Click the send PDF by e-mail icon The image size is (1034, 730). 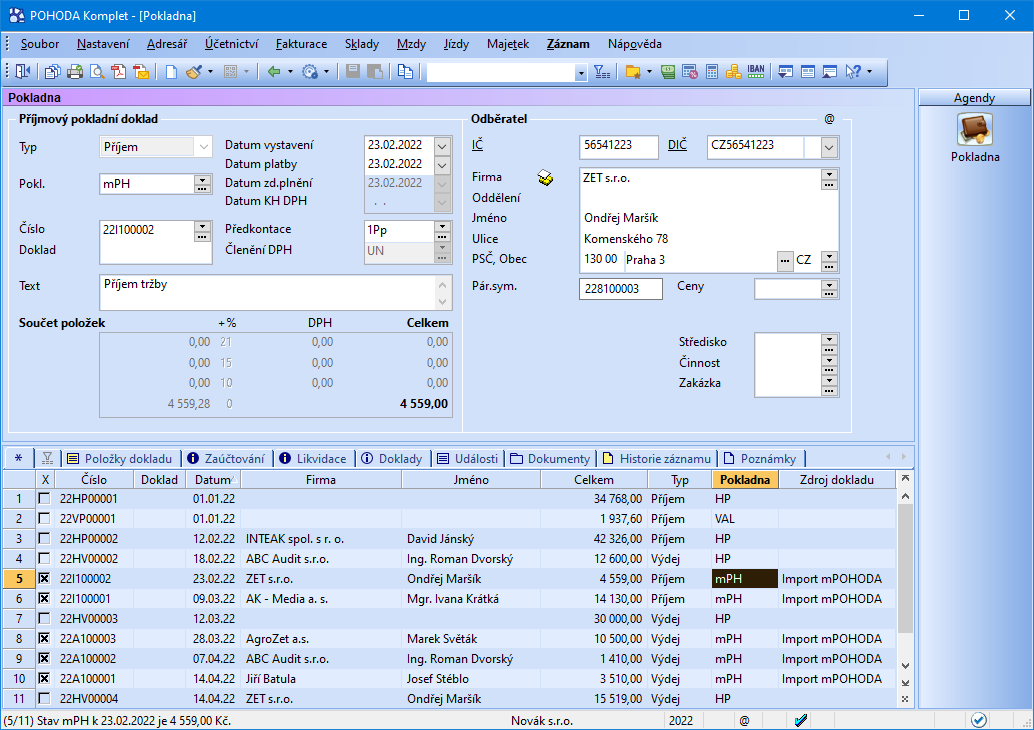pyautogui.click(x=141, y=71)
